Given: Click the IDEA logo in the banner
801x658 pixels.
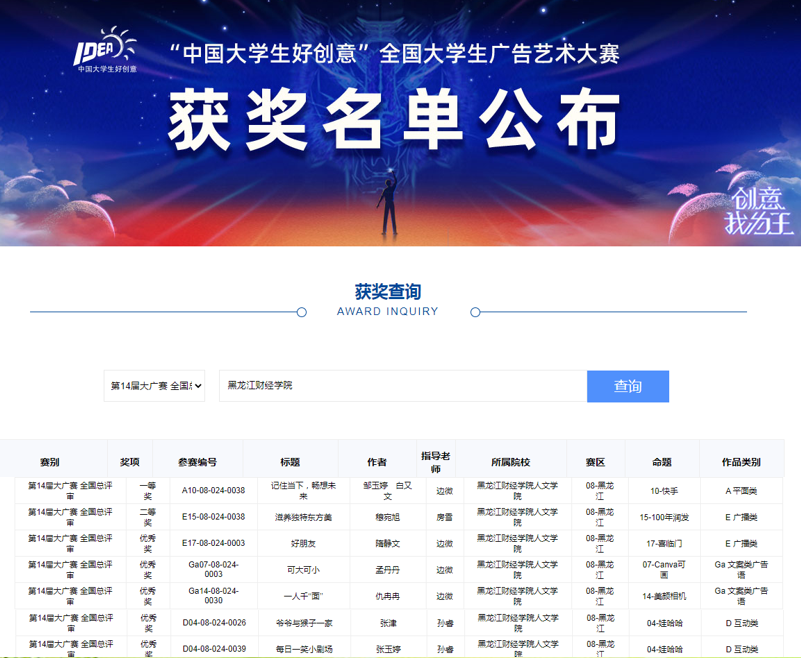Looking at the screenshot, I should click(105, 52).
